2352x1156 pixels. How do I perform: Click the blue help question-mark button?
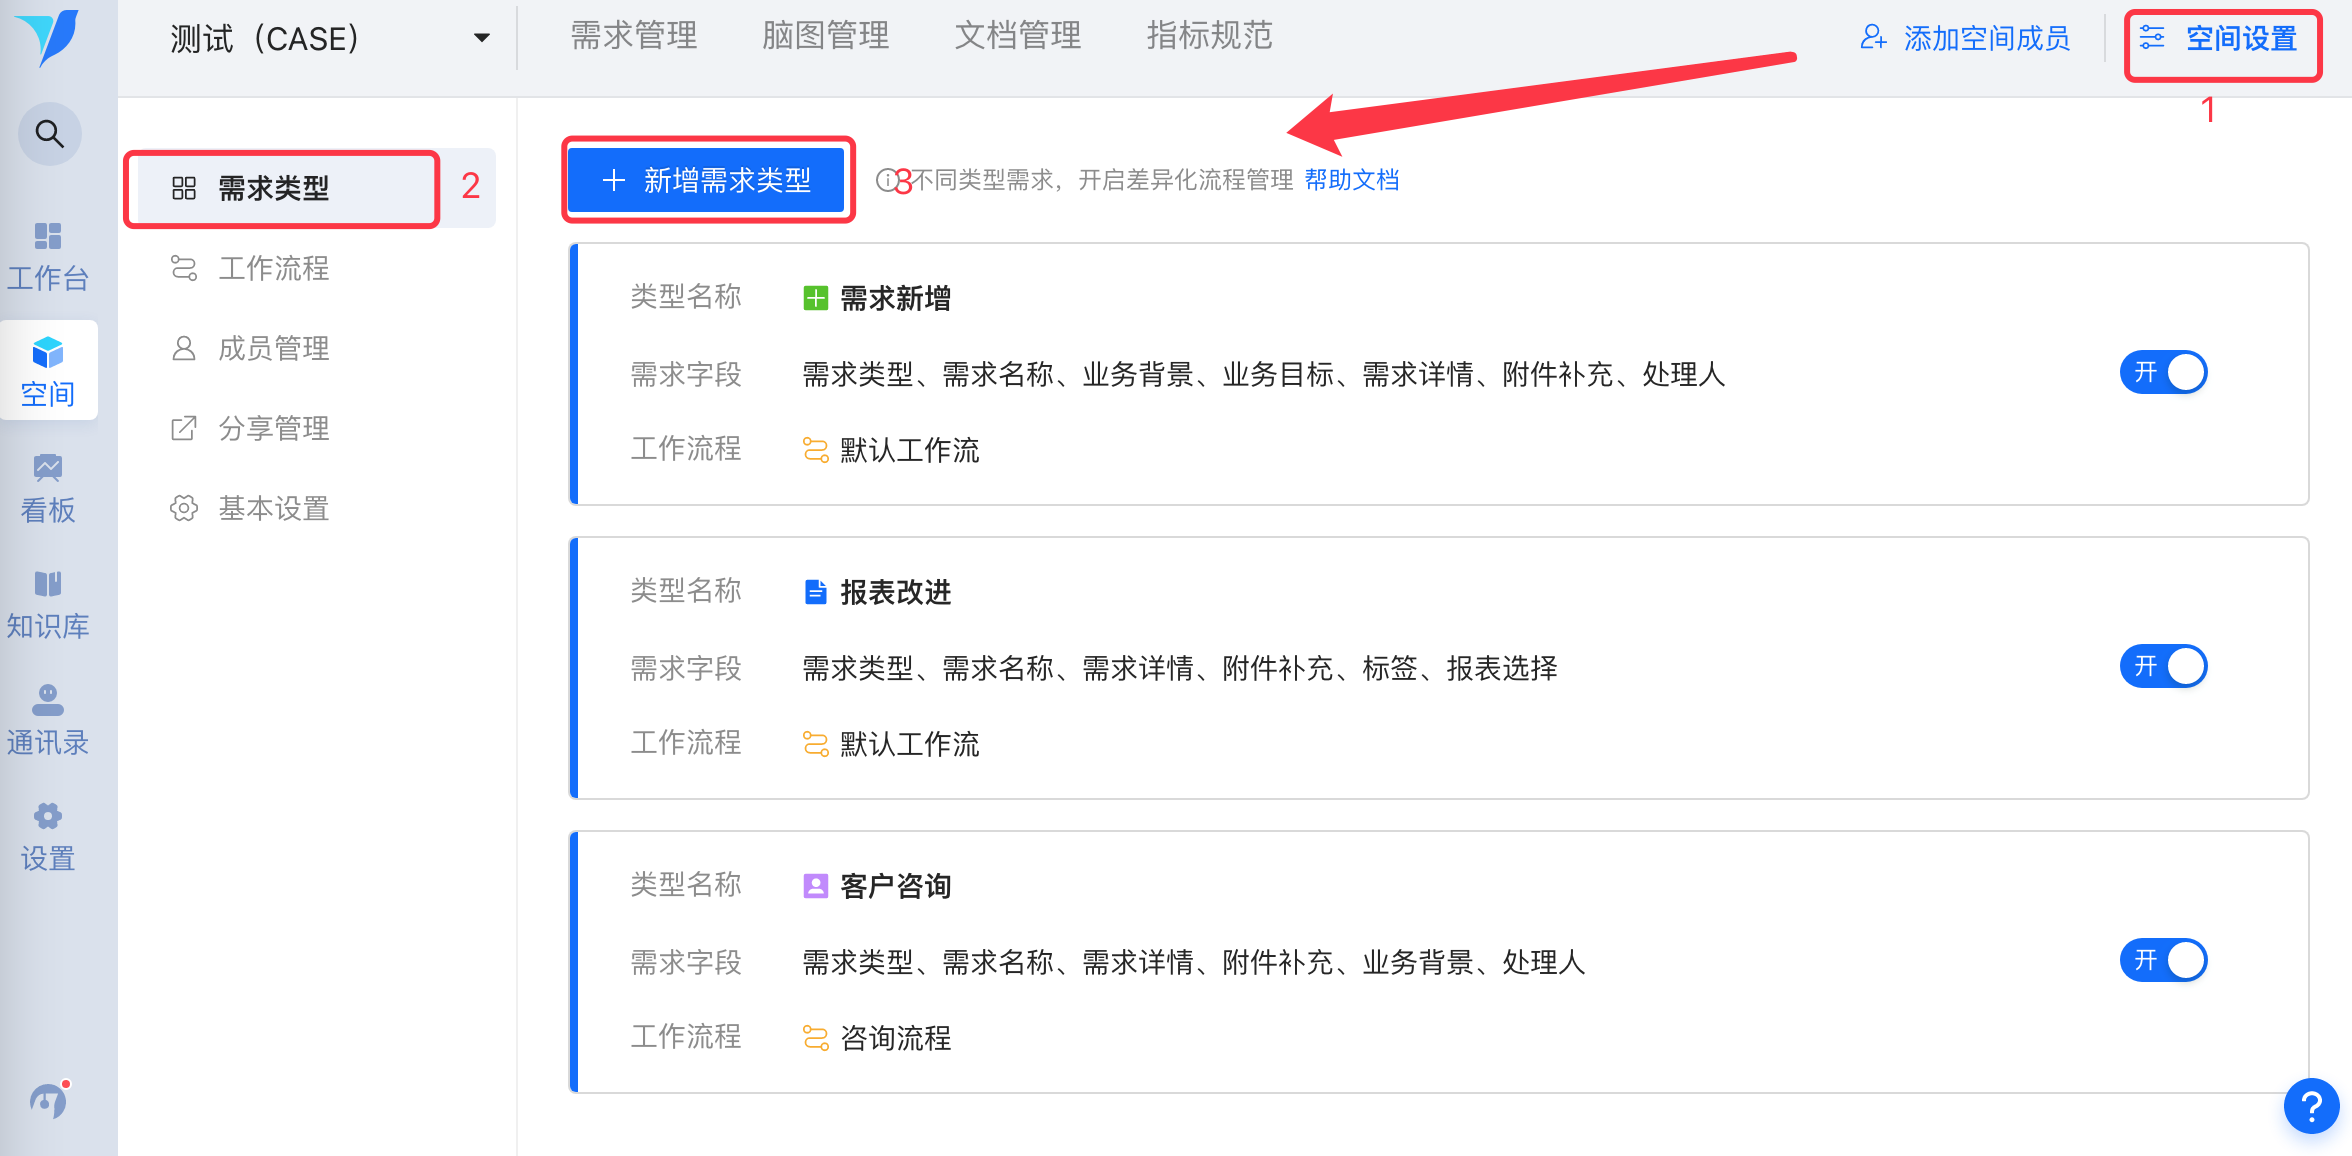pos(2310,1106)
